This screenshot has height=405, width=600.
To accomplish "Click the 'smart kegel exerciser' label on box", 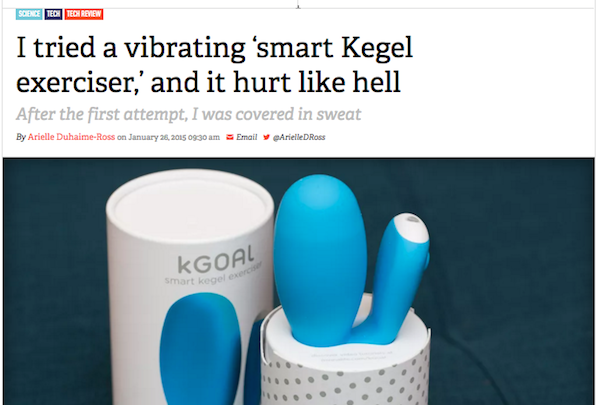I will (x=214, y=275).
